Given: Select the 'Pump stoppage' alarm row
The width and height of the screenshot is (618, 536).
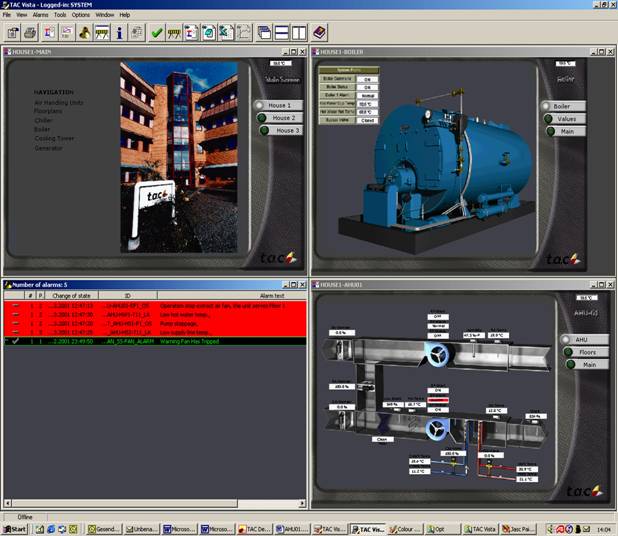Looking at the screenshot, I should [x=155, y=324].
